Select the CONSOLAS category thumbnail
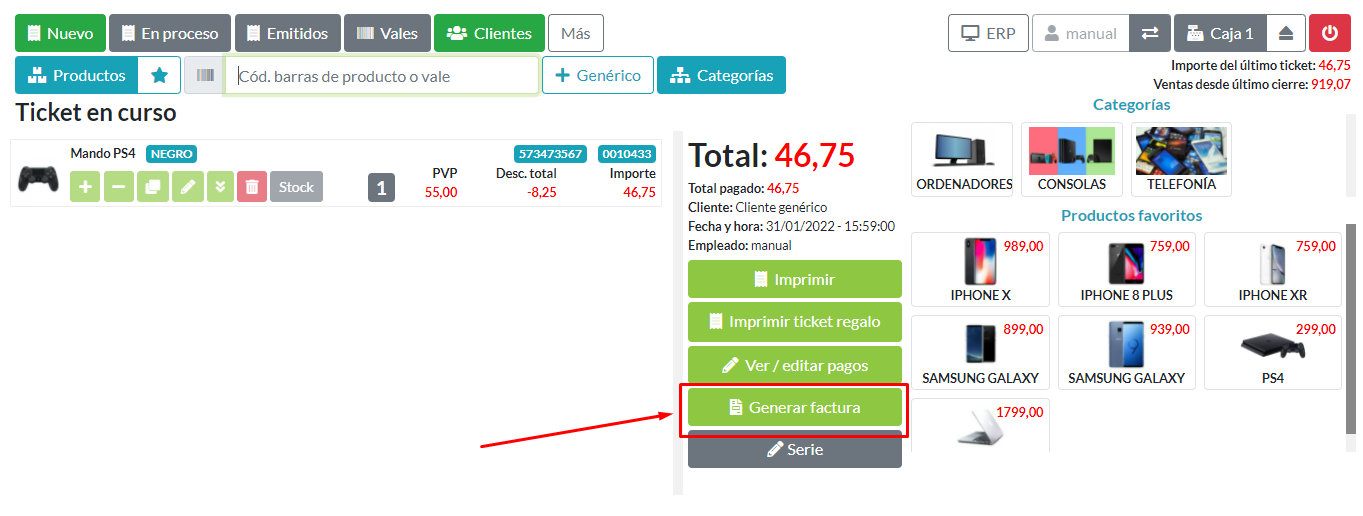Image resolution: width=1363 pixels, height=516 pixels. (1072, 160)
